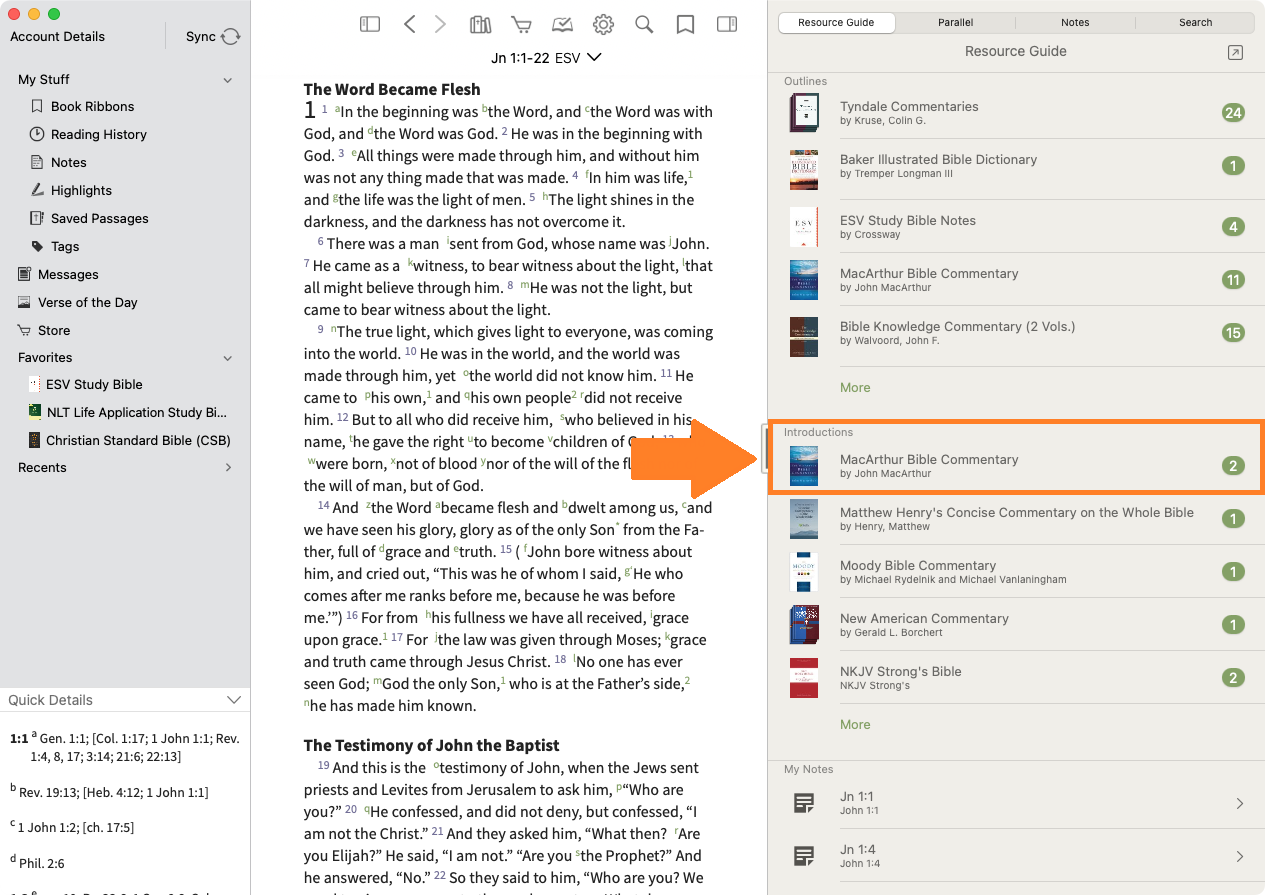
Task: Show More under Outlines
Action: pyautogui.click(x=855, y=387)
